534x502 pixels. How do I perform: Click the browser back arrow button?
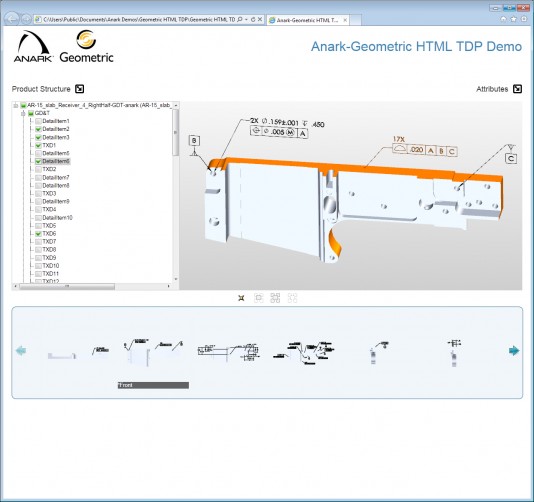pos(12,19)
